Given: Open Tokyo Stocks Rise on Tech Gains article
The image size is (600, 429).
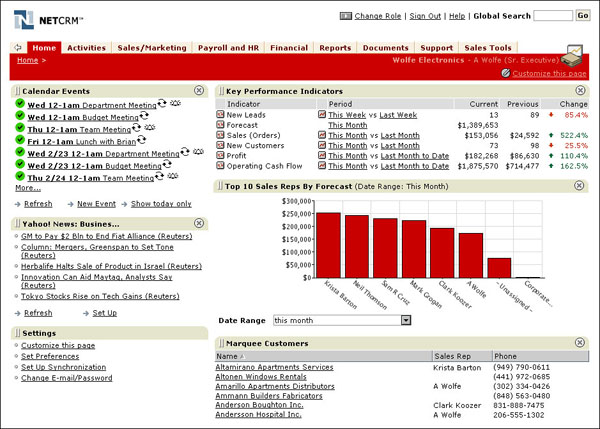Looking at the screenshot, I should point(100,296).
